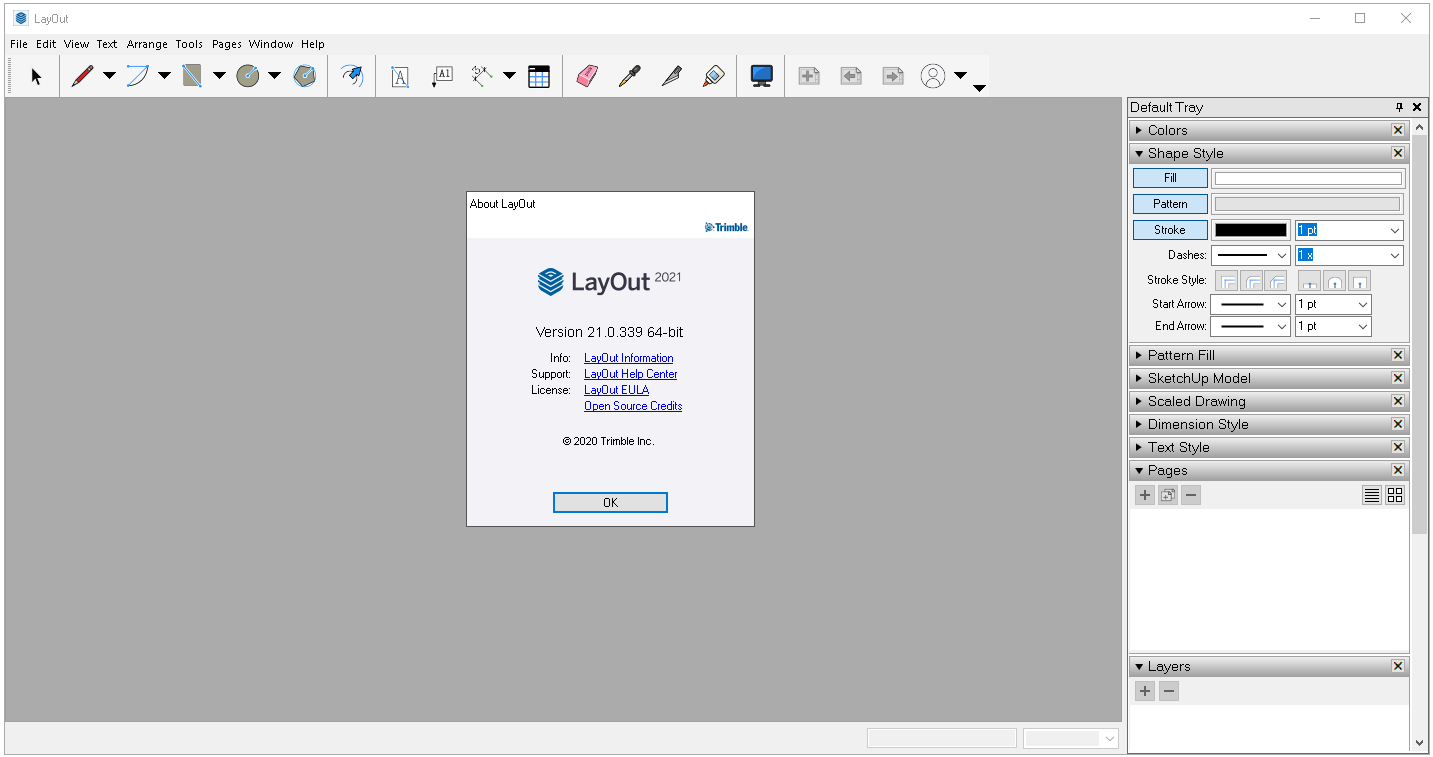Choose the Arc tool
This screenshot has height=757, width=1433.
(137, 76)
